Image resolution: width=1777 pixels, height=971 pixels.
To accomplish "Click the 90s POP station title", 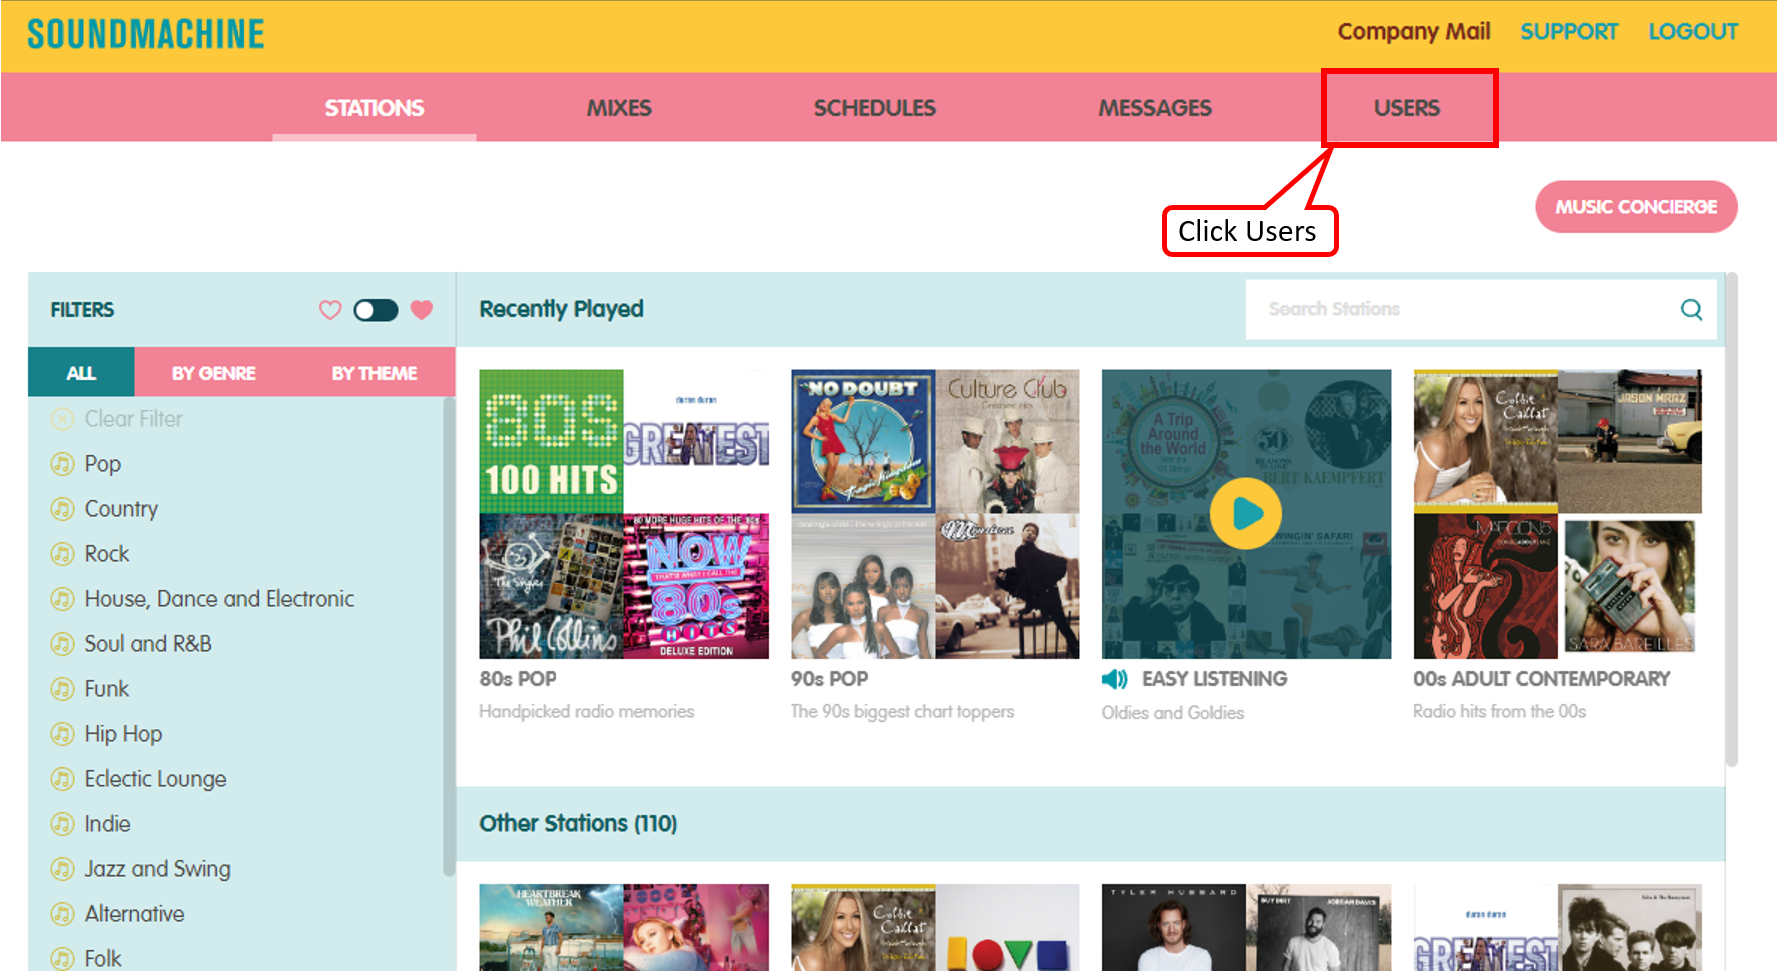I will click(830, 679).
